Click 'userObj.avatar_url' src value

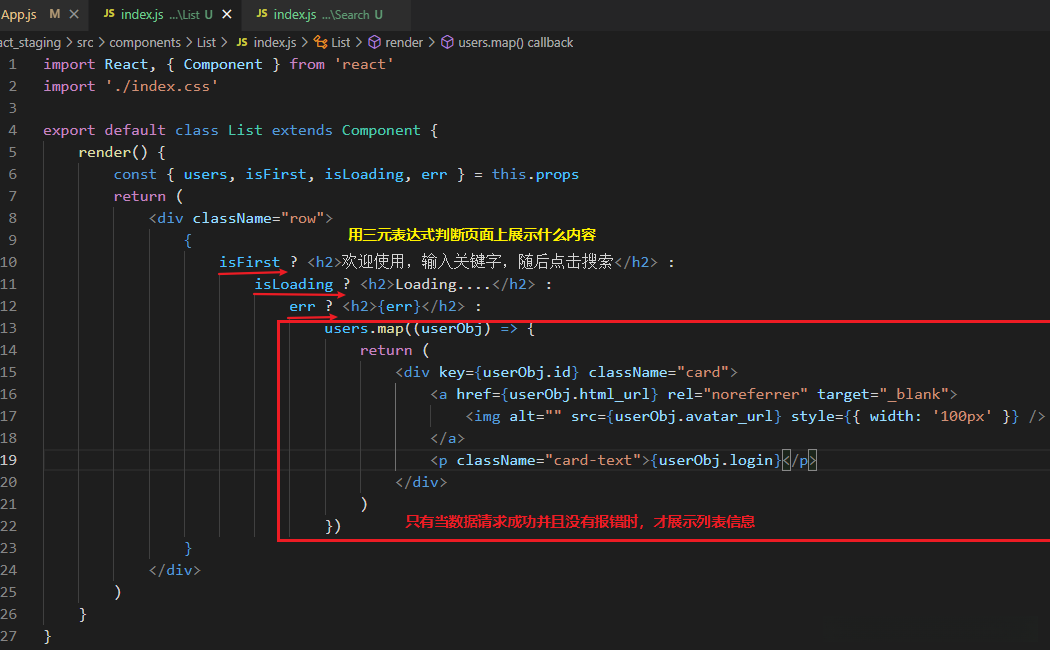(x=694, y=416)
